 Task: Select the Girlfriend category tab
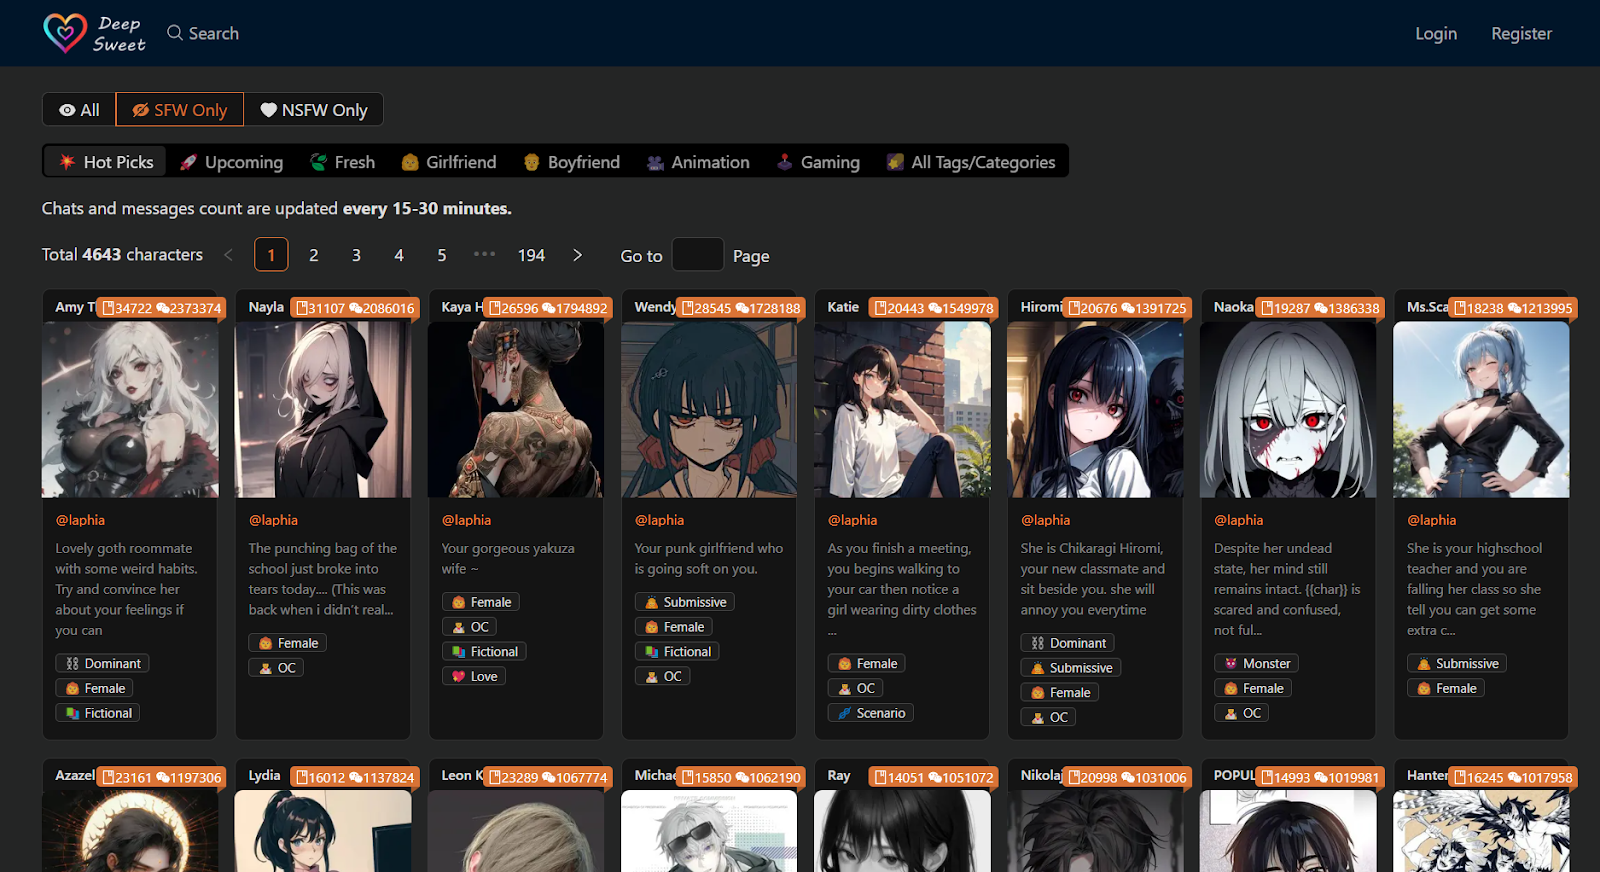[448, 162]
